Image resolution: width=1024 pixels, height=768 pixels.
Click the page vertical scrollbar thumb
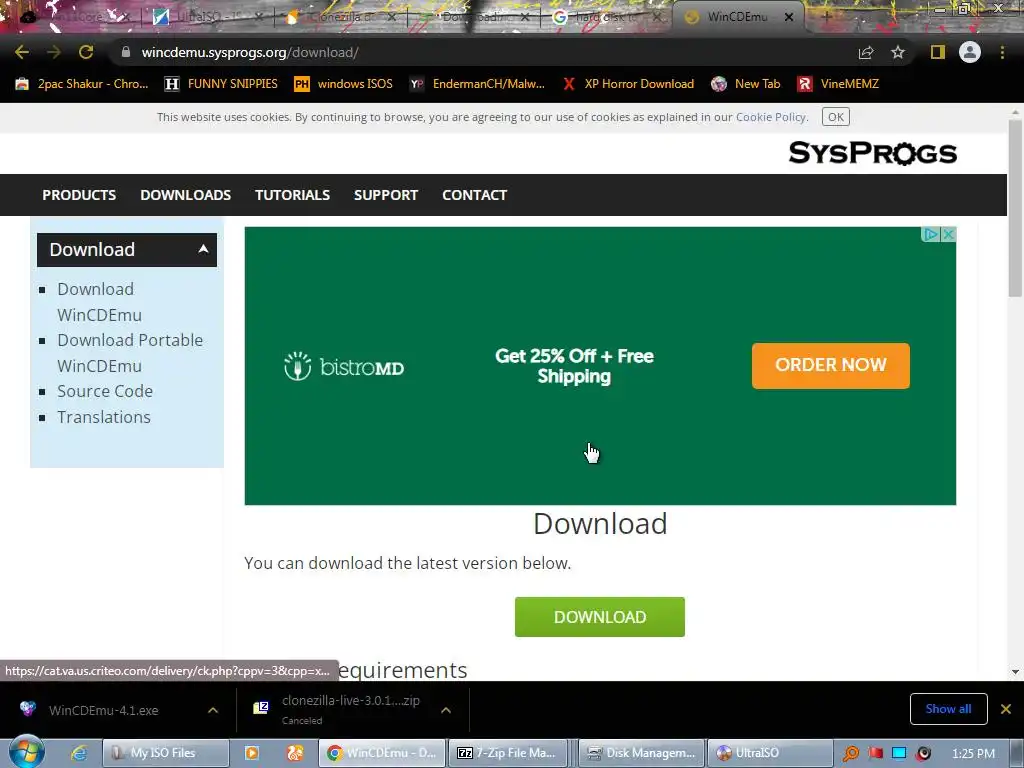(x=1015, y=206)
